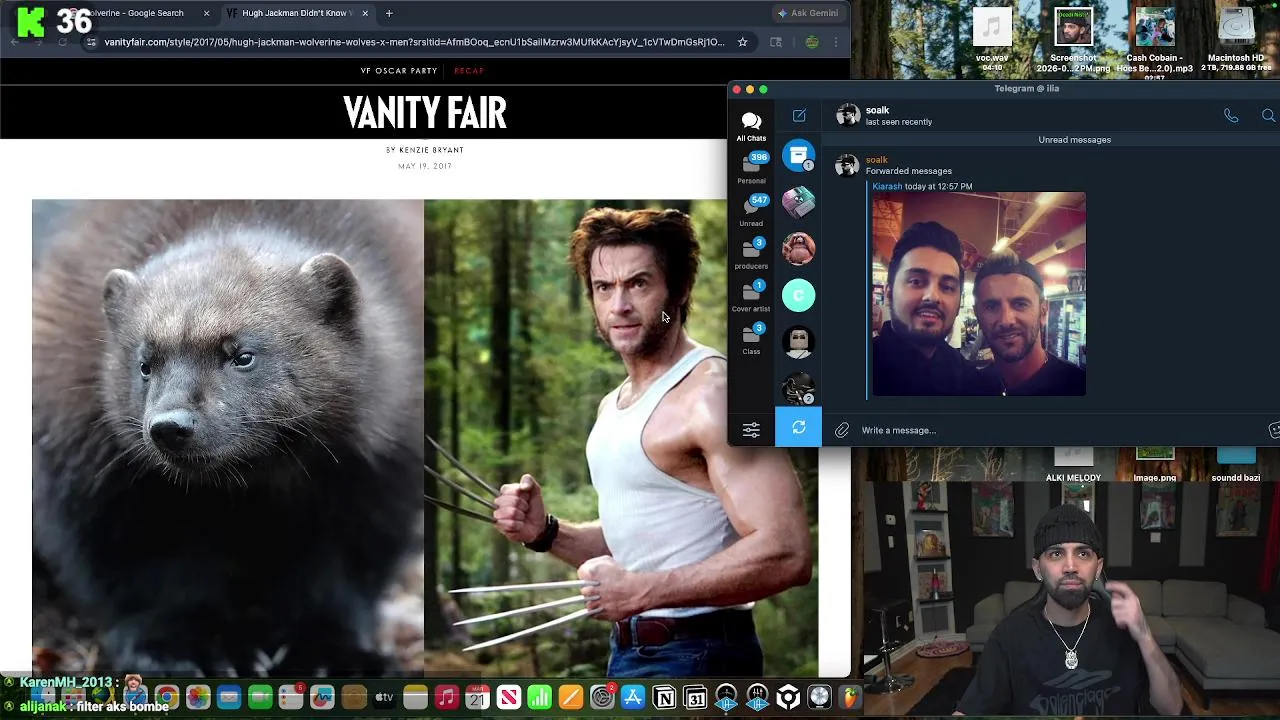
Task: Open Notion Calendar from the Dock
Action: click(x=695, y=697)
